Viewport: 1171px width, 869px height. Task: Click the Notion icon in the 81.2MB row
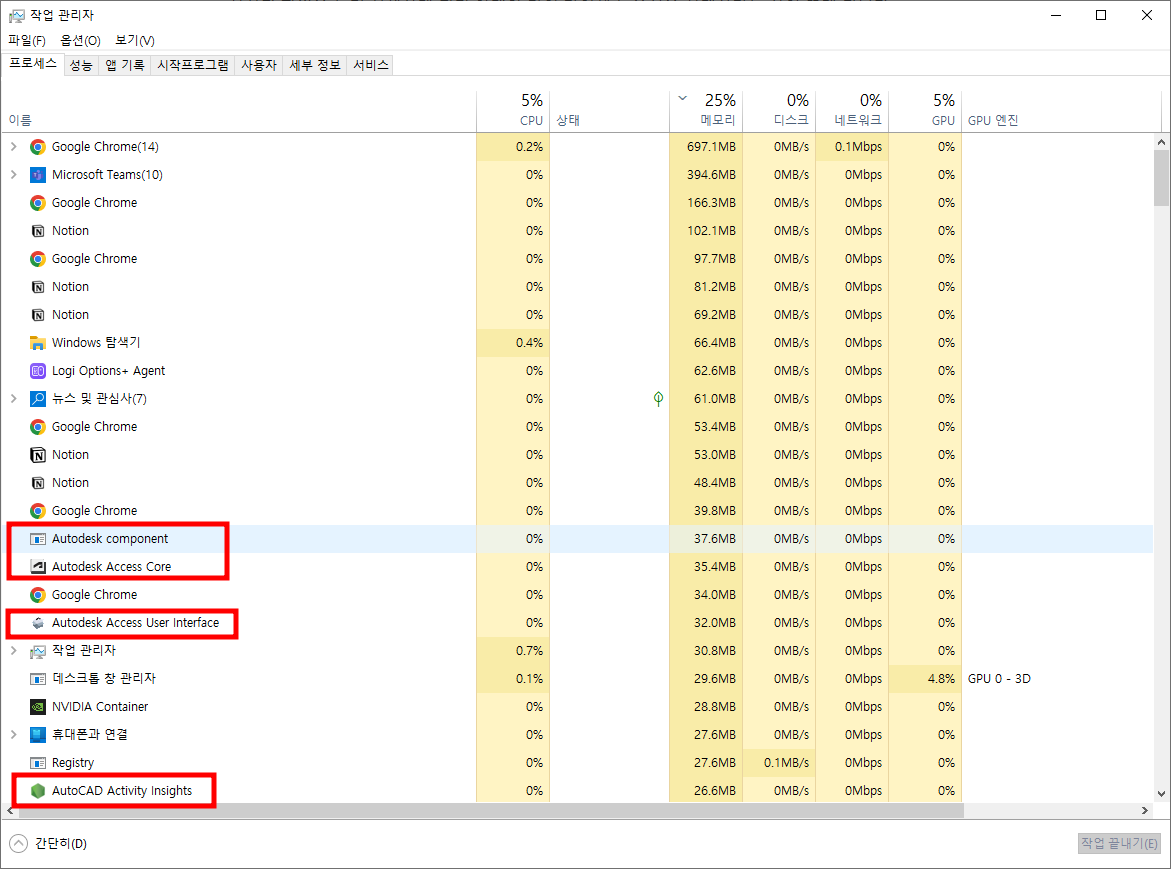pyautogui.click(x=37, y=287)
